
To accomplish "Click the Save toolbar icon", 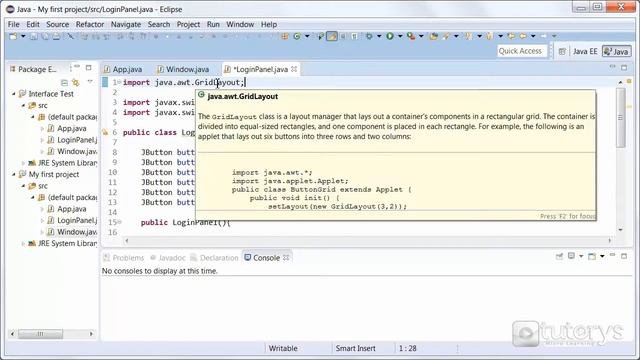I will tap(34, 36).
